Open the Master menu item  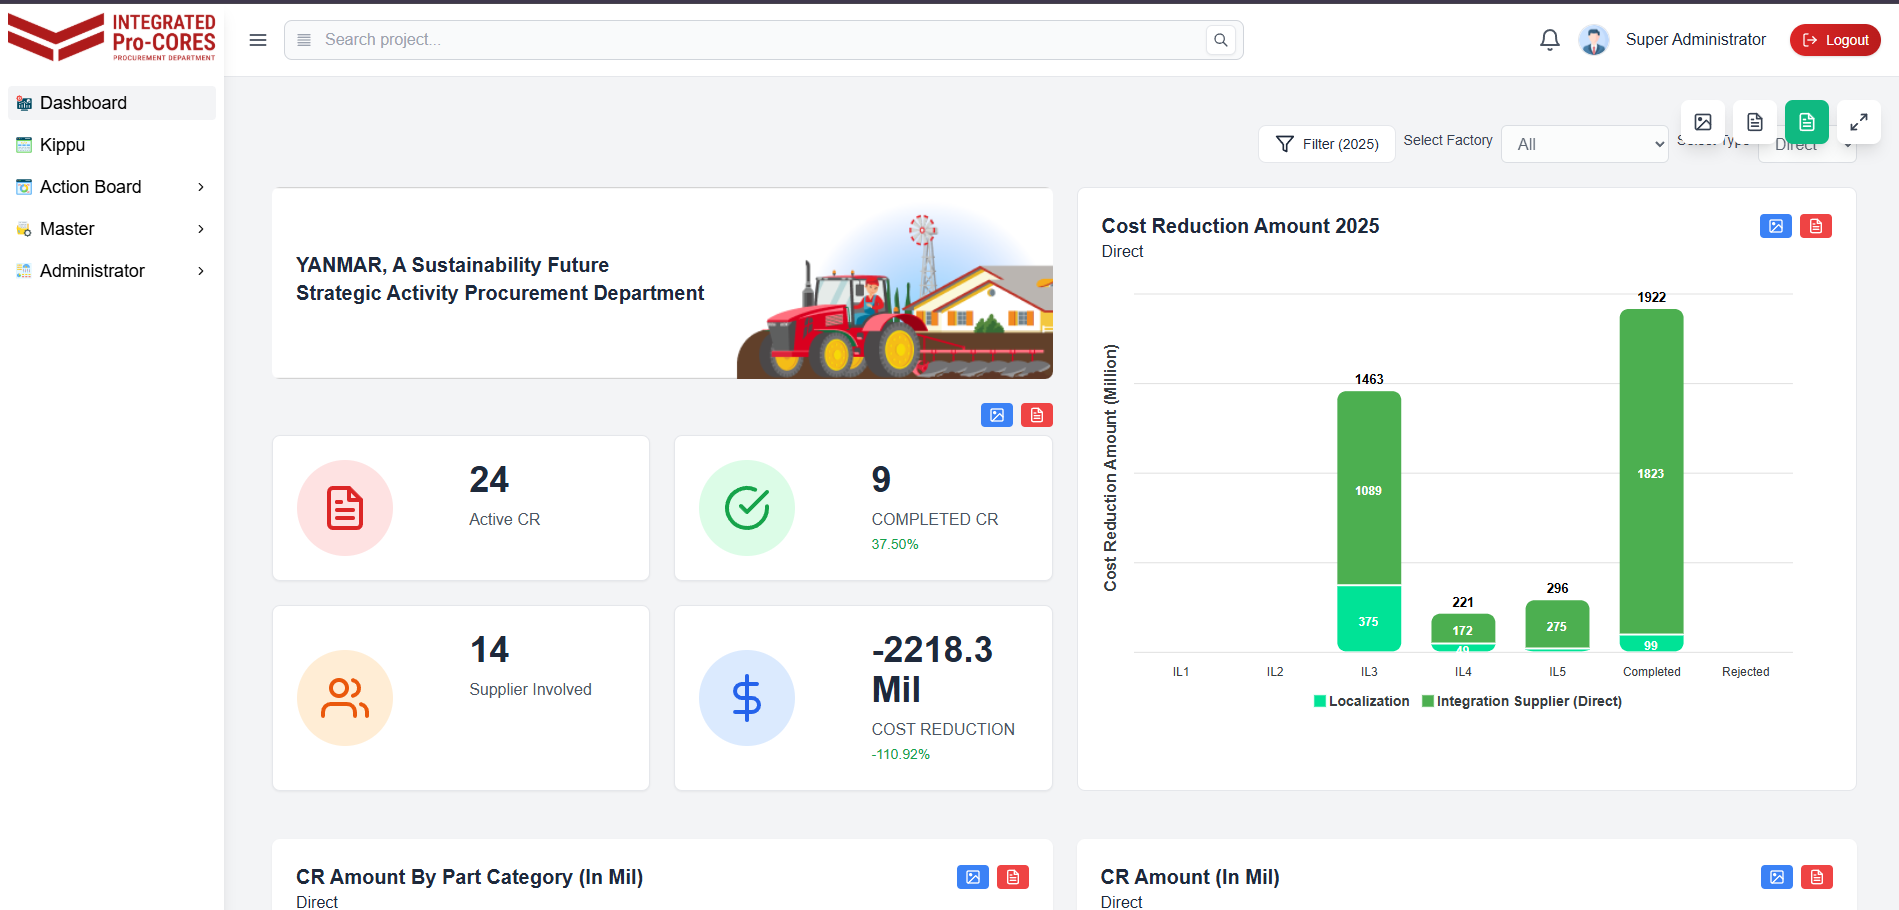(112, 229)
